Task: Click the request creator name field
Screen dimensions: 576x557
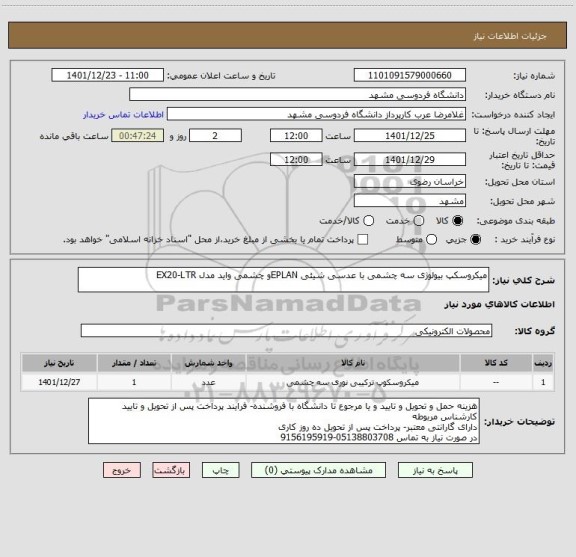Action: pos(316,114)
